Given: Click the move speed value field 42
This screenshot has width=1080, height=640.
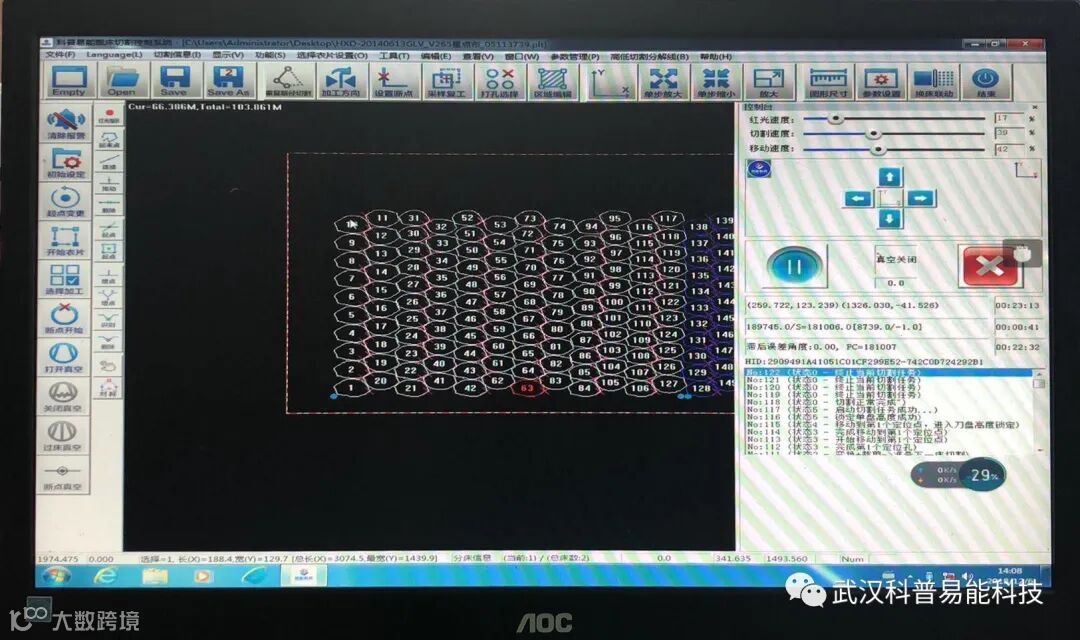Looking at the screenshot, I should pos(1009,149).
